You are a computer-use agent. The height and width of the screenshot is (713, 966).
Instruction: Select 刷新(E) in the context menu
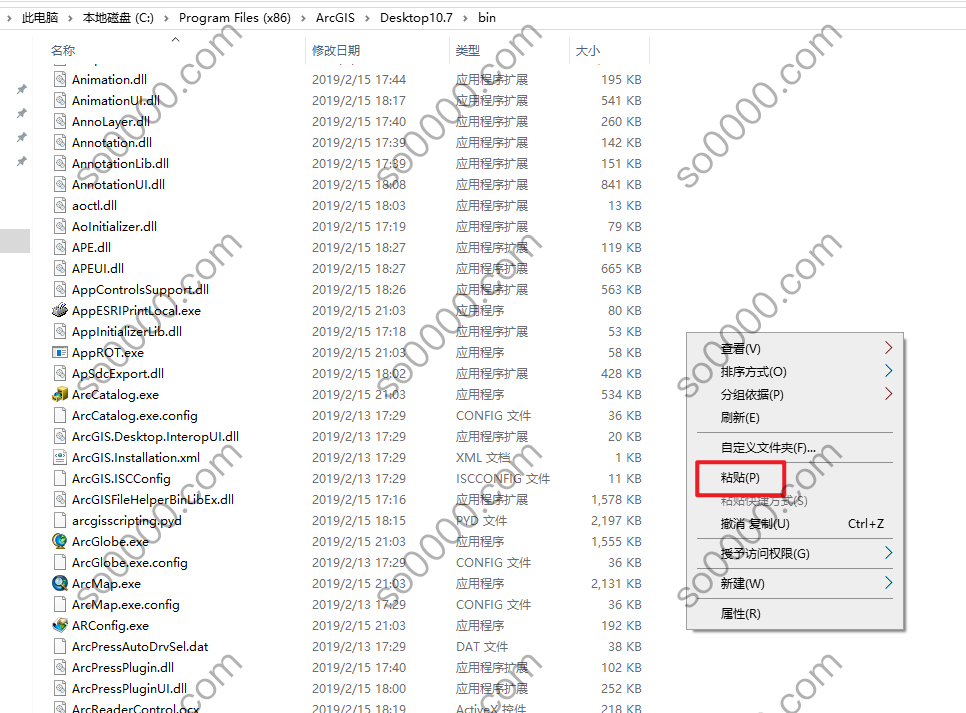pos(740,418)
